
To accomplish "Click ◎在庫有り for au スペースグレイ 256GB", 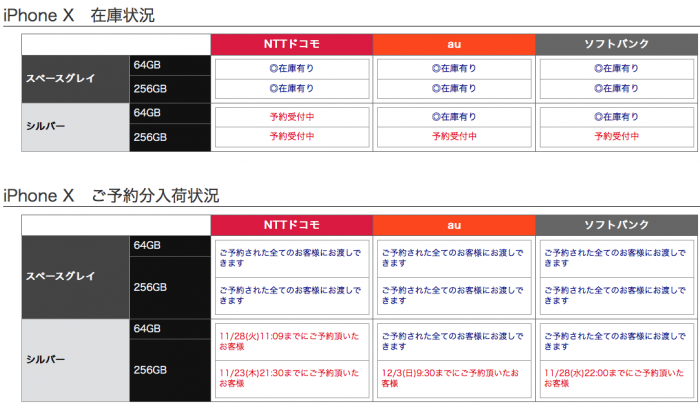I will click(x=454, y=88).
